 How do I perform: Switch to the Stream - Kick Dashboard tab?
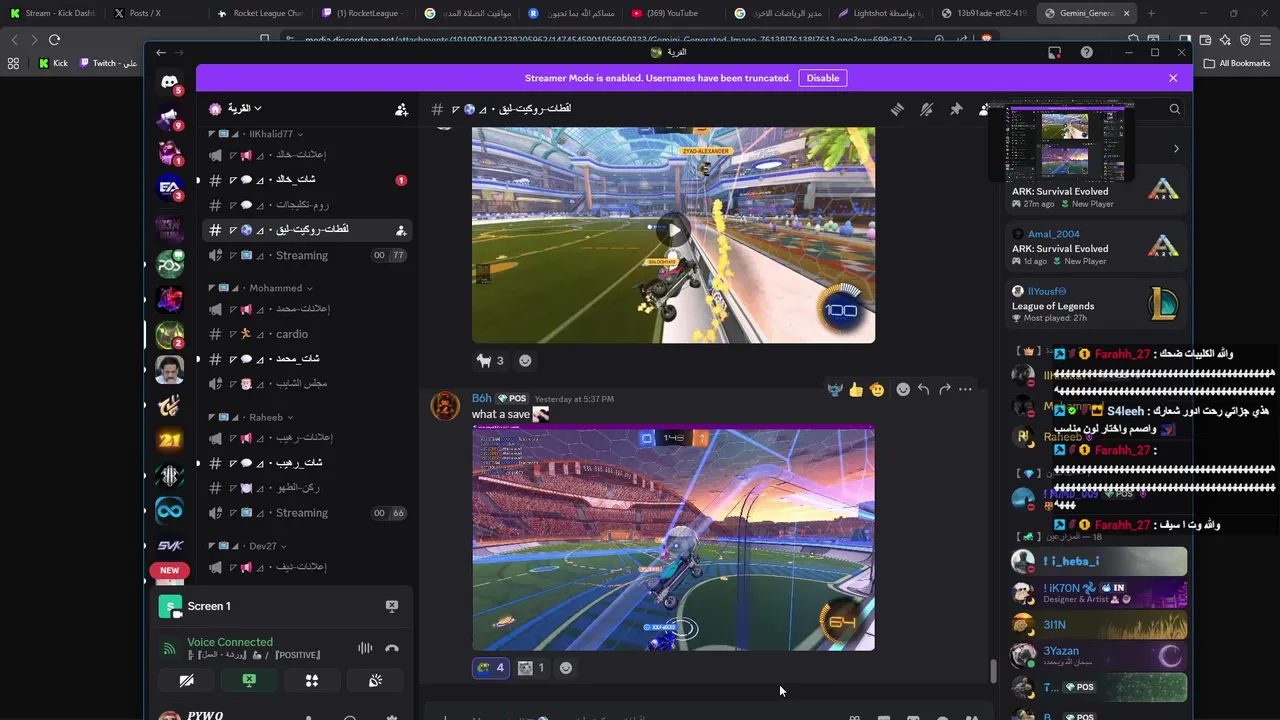click(x=53, y=13)
